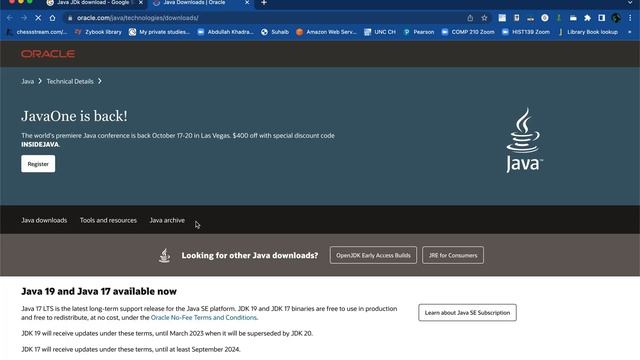
Task: Click the padlock site info icon
Action: pyautogui.click(x=70, y=18)
